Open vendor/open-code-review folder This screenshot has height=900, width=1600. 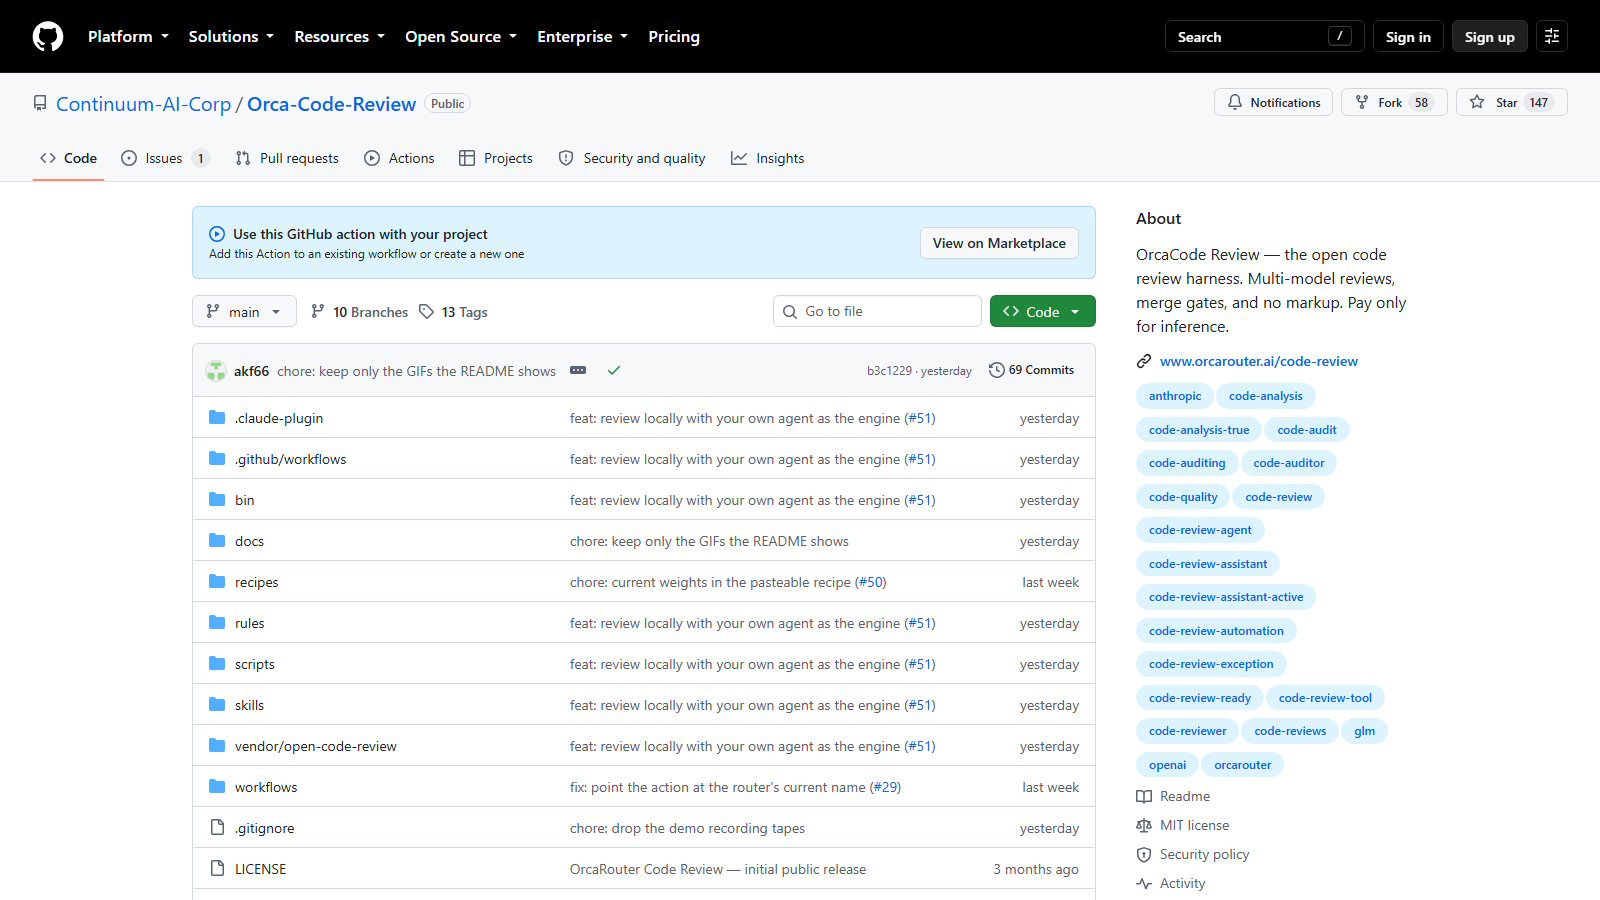(x=316, y=747)
